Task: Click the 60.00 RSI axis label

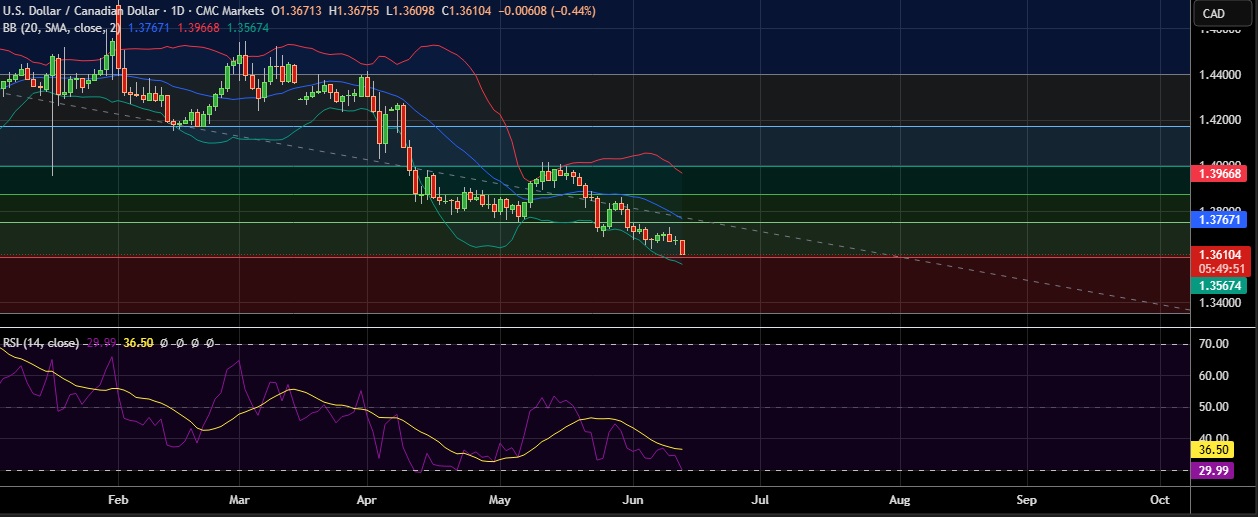Action: tap(1213, 376)
